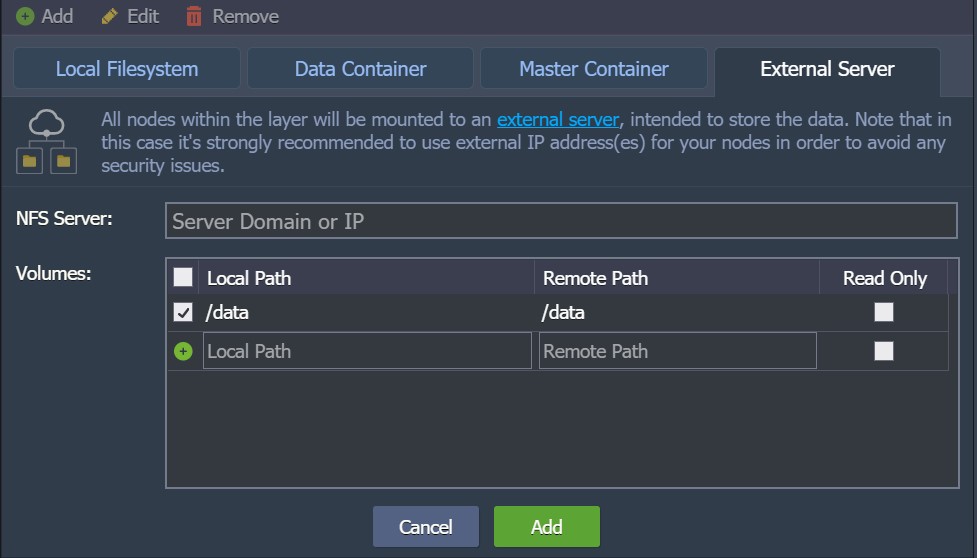The height and width of the screenshot is (558, 977).
Task: Click the pencil Edit icon in toolbar
Action: [110, 16]
